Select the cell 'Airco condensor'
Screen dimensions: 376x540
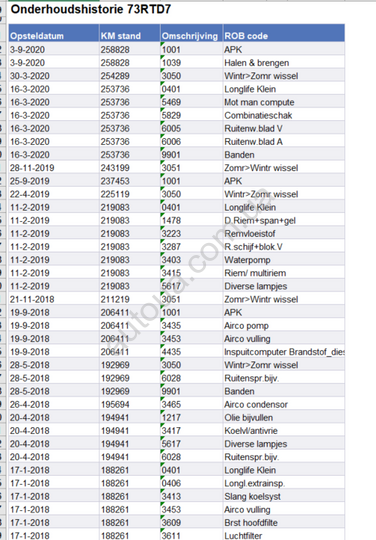[x=284, y=404]
